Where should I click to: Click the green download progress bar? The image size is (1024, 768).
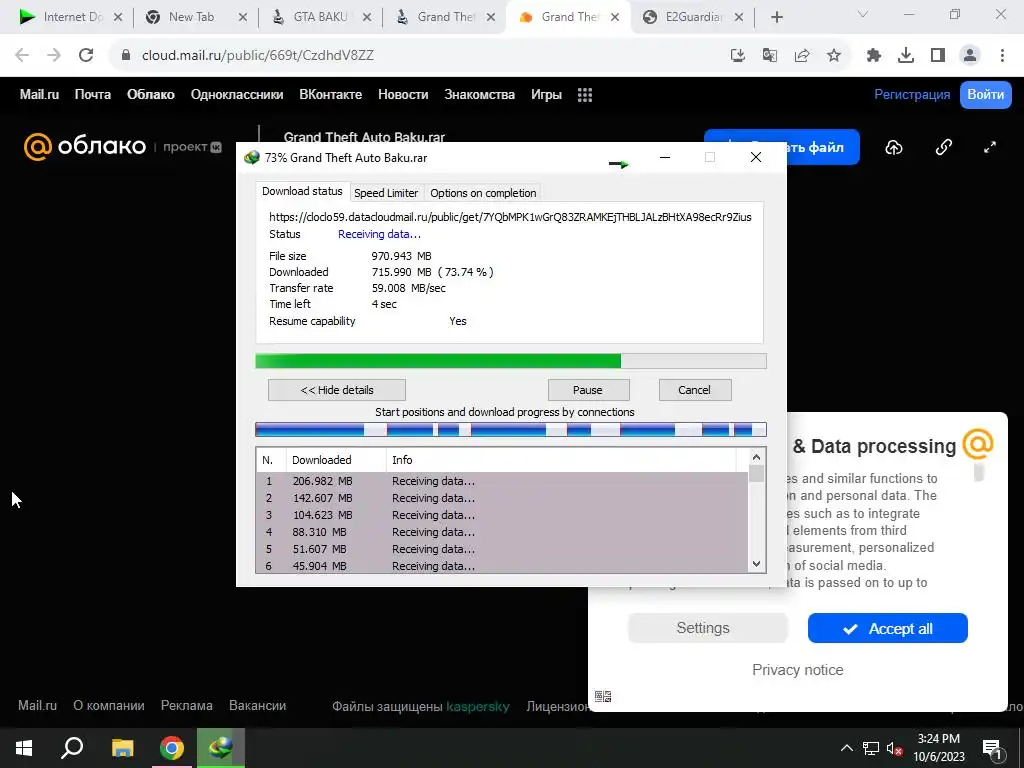tap(511, 361)
